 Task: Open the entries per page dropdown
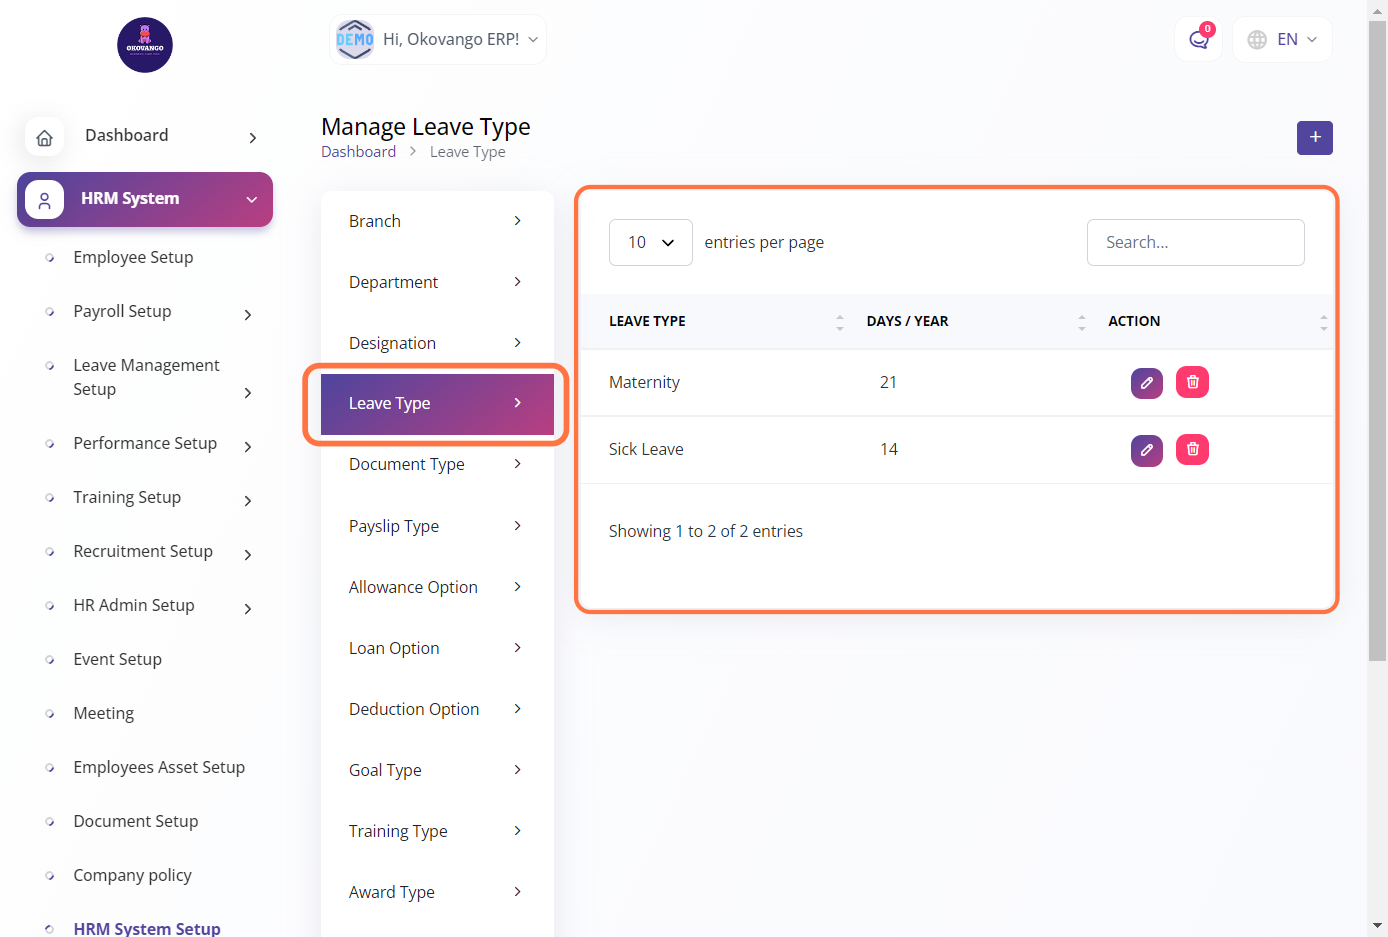[x=650, y=243]
